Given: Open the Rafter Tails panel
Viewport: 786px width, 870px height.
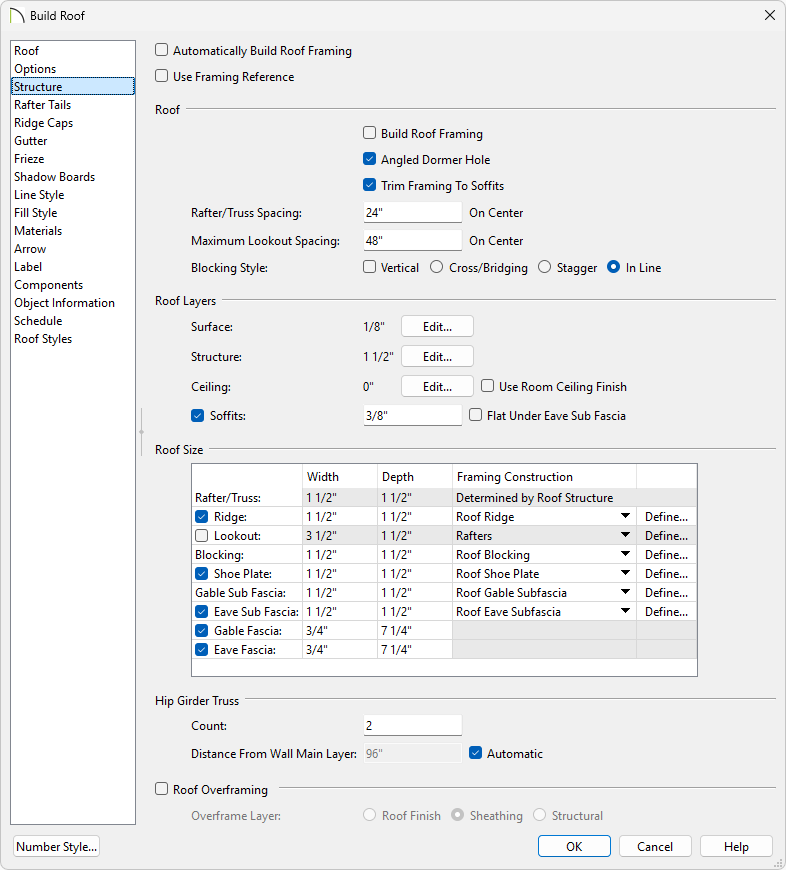Looking at the screenshot, I should coord(42,105).
